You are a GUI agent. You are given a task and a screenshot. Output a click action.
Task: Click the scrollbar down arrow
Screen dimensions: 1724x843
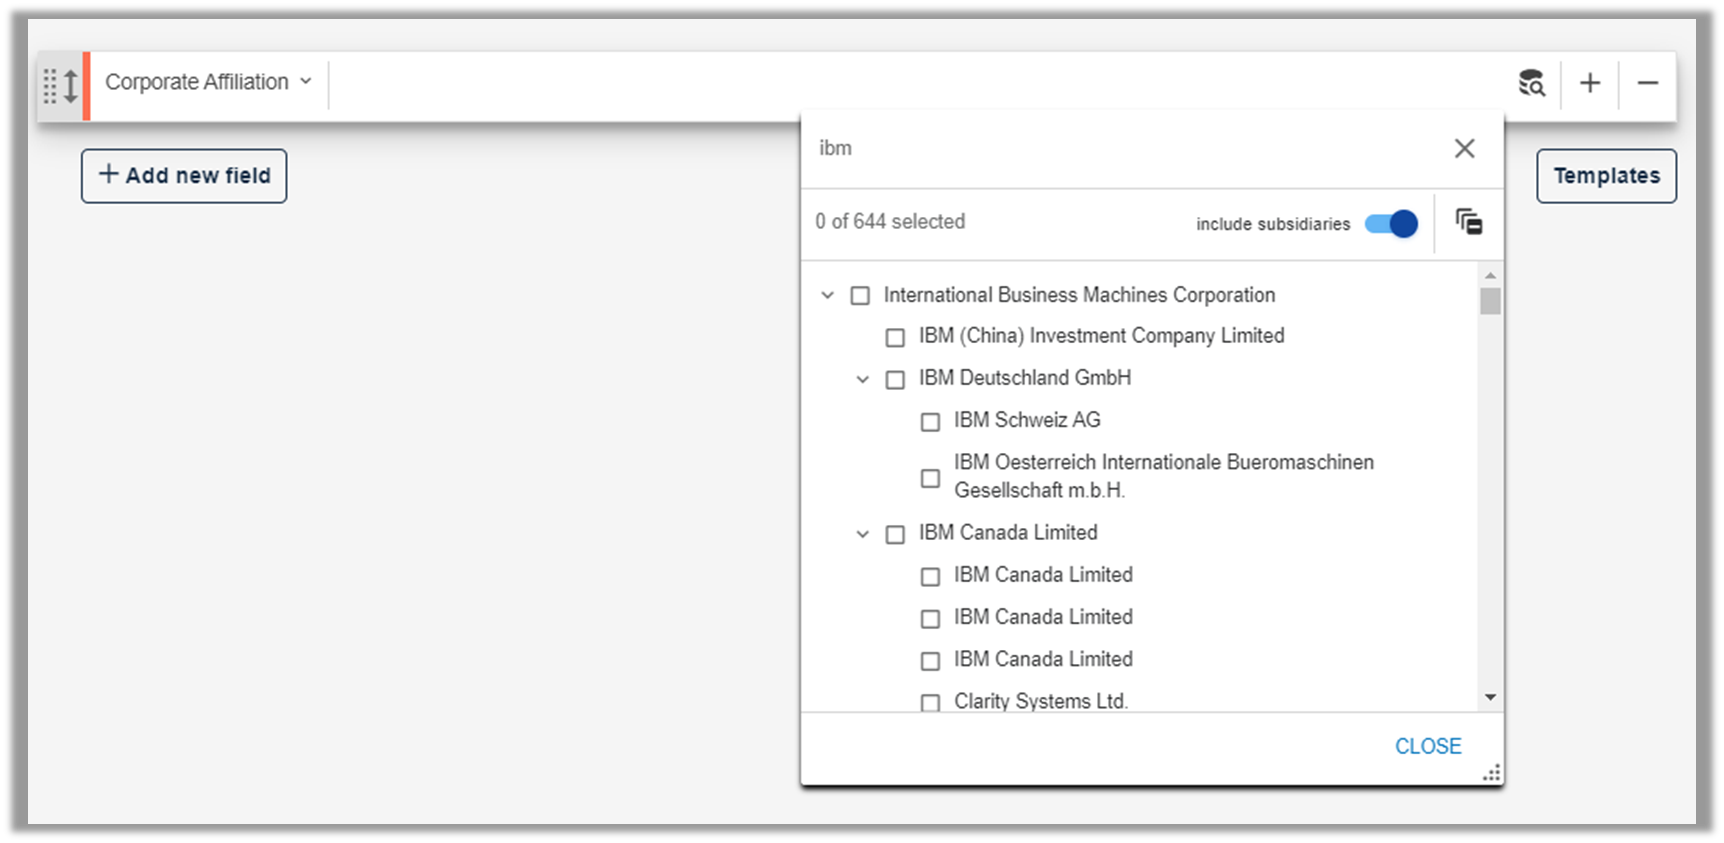[x=1490, y=697]
